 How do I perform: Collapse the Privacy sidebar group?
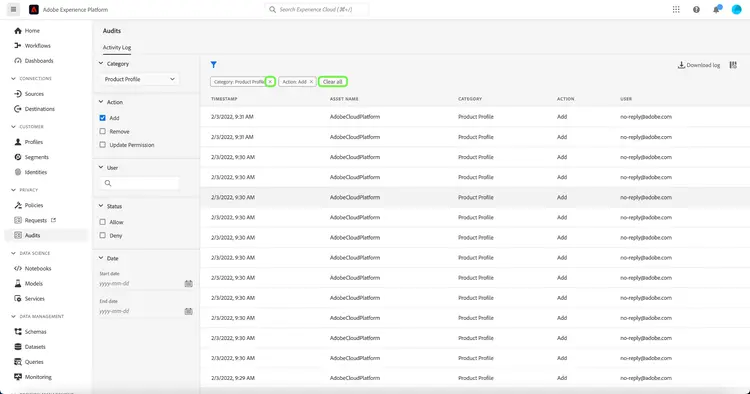click(13, 190)
